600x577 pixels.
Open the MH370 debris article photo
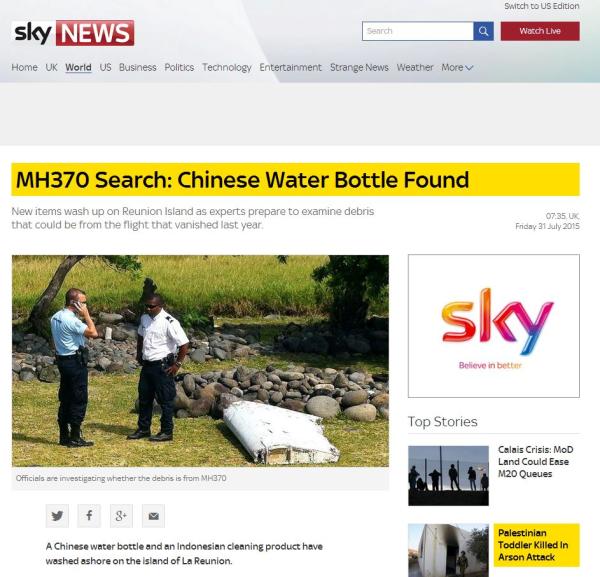pyautogui.click(x=200, y=361)
